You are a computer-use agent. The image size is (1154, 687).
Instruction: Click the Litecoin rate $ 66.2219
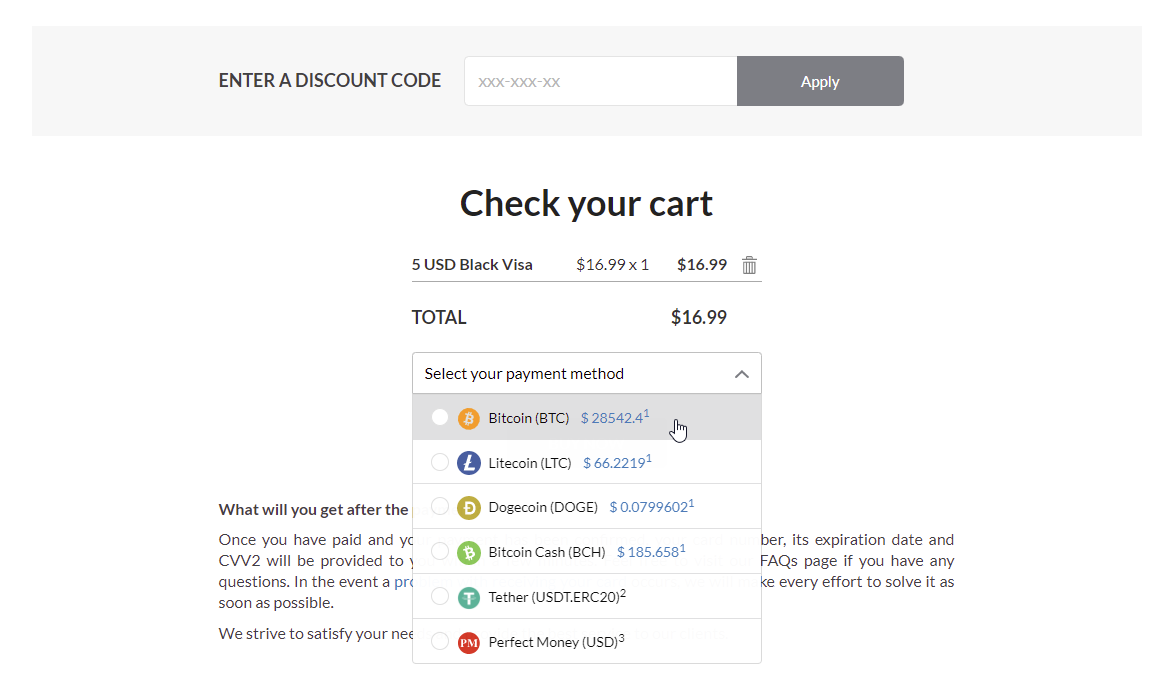(x=617, y=462)
